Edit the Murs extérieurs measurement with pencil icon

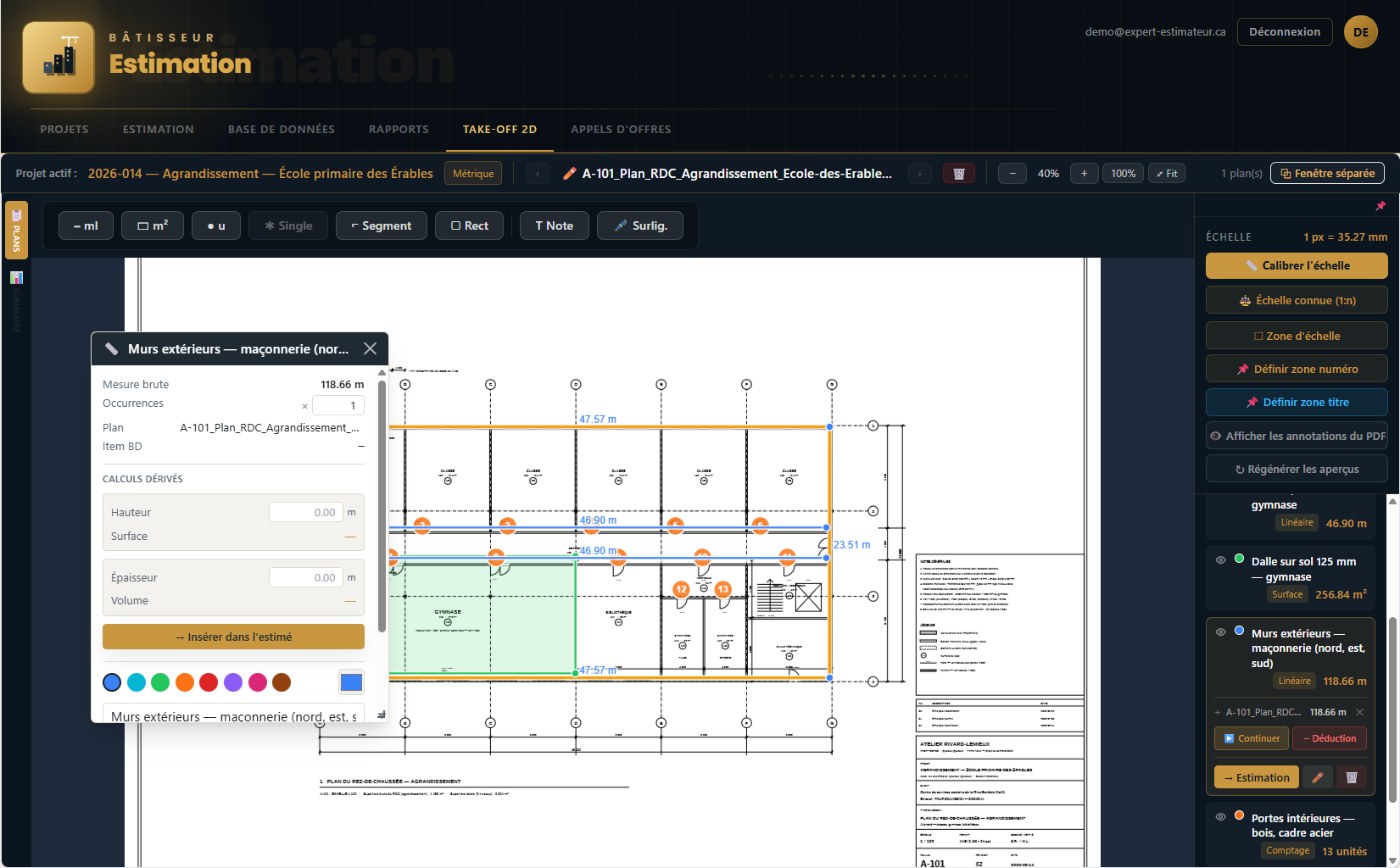click(1317, 777)
